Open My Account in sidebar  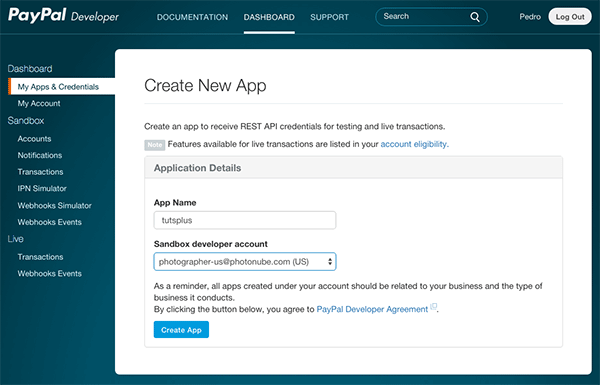coord(39,103)
